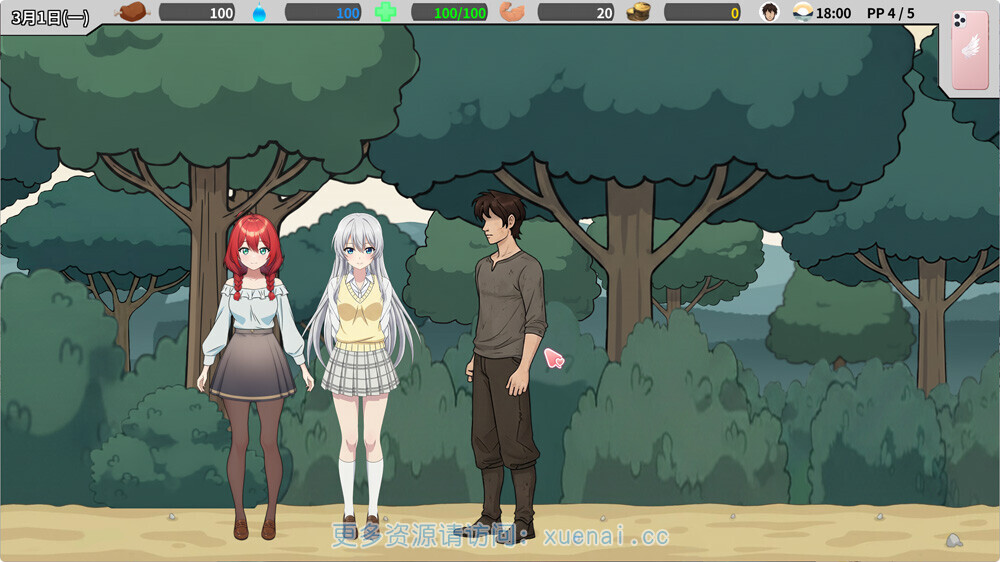Click the blue water drop thirst icon
Viewport: 1000px width, 562px height.
point(259,12)
